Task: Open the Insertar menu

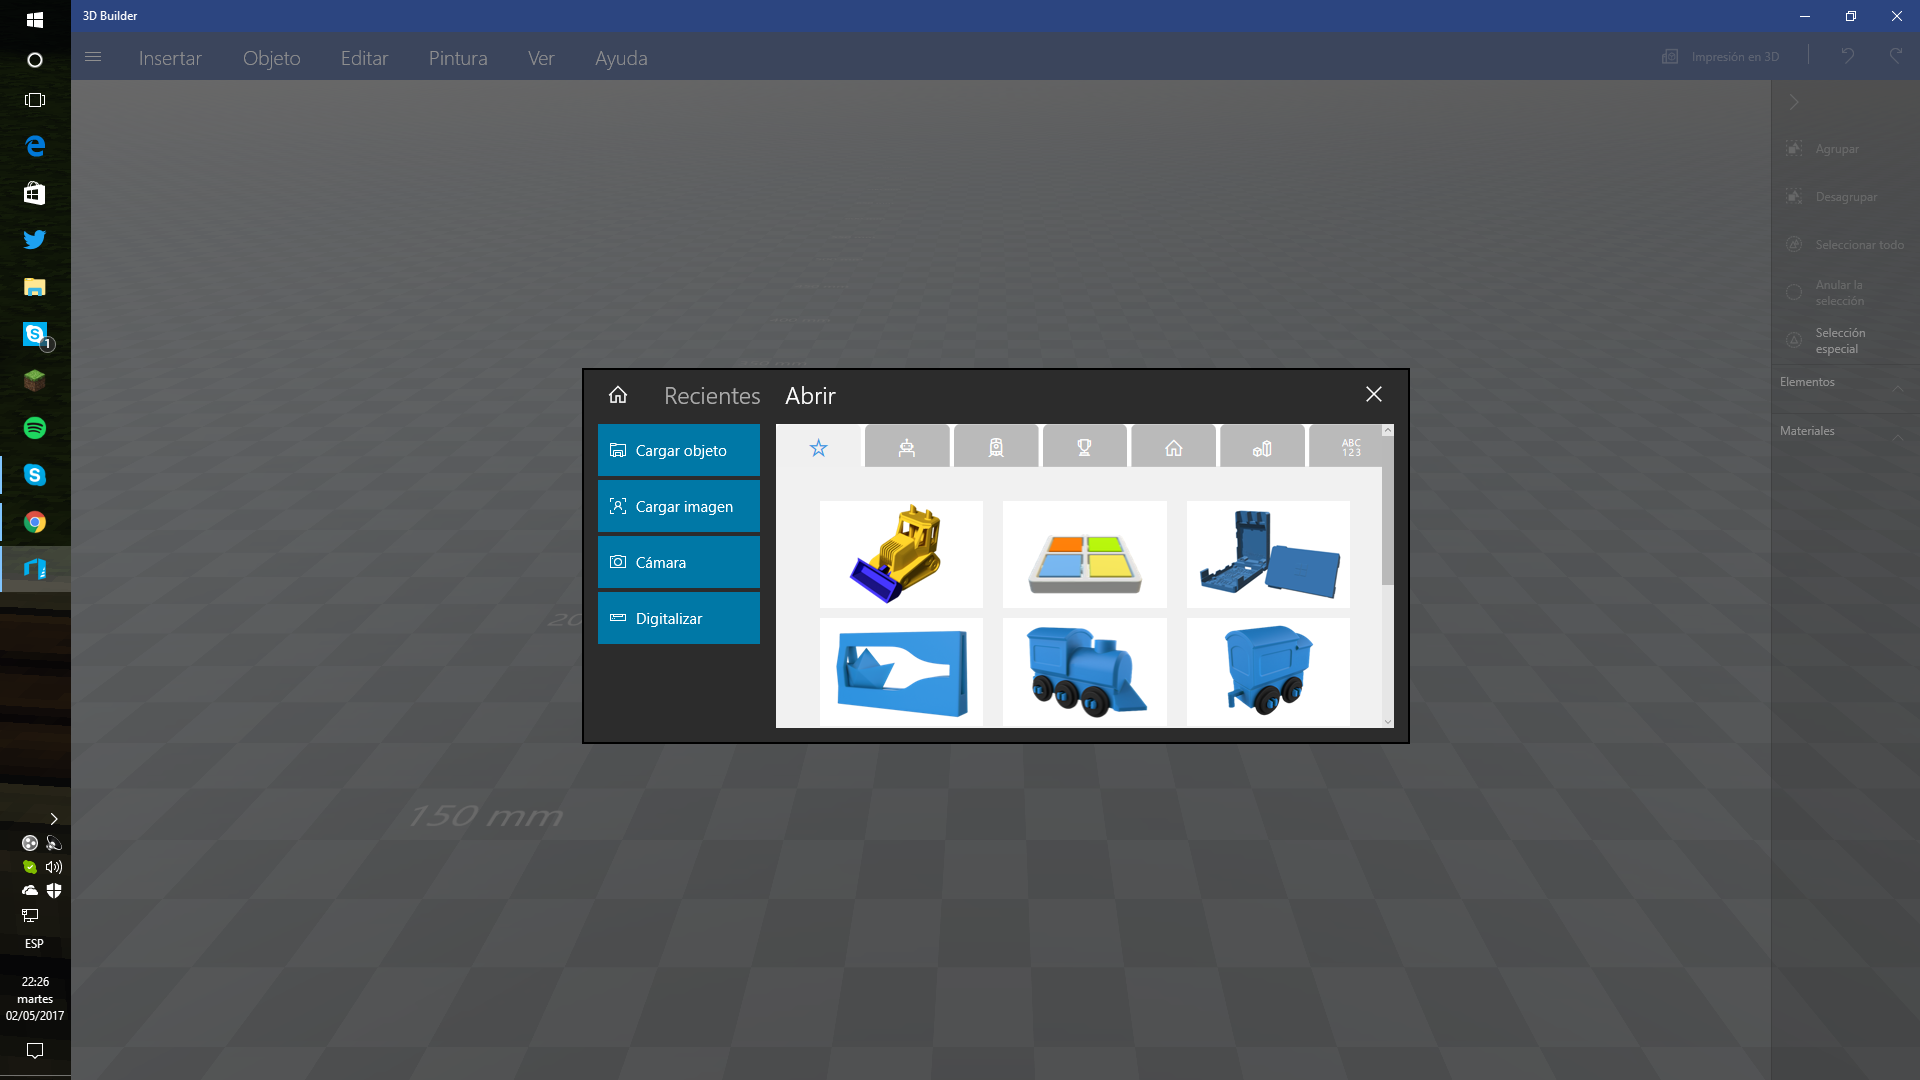Action: [x=170, y=58]
